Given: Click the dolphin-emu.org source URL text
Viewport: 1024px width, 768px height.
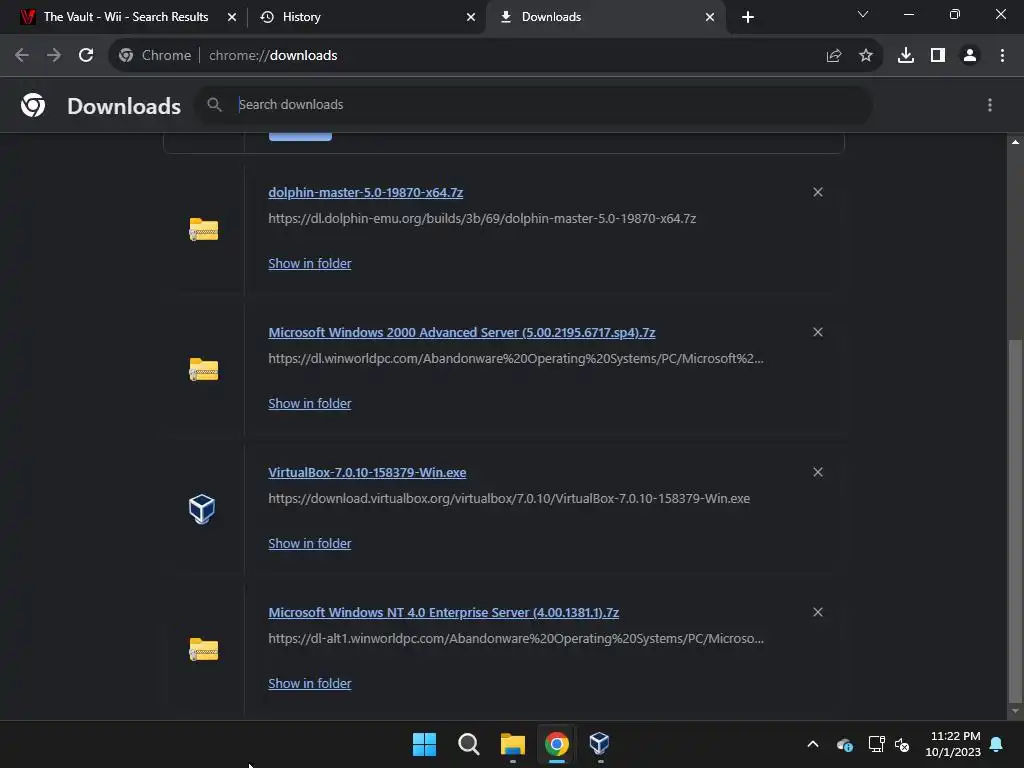Looking at the screenshot, I should 482,218.
